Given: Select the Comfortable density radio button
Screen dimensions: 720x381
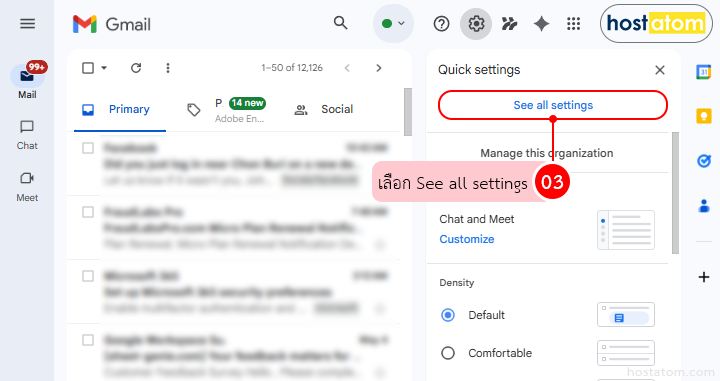Looking at the screenshot, I should 448,353.
